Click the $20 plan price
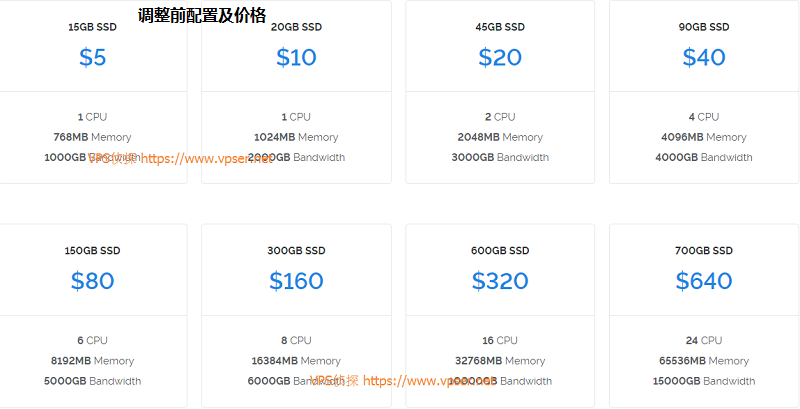Image resolution: width=800 pixels, height=409 pixels. tap(500, 57)
